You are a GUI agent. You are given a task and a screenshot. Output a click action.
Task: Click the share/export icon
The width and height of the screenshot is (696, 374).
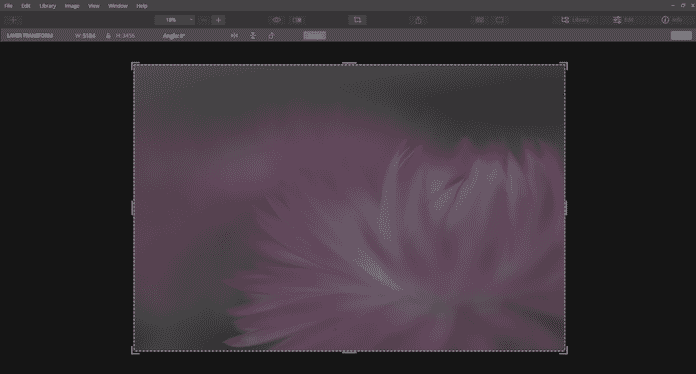tap(418, 20)
